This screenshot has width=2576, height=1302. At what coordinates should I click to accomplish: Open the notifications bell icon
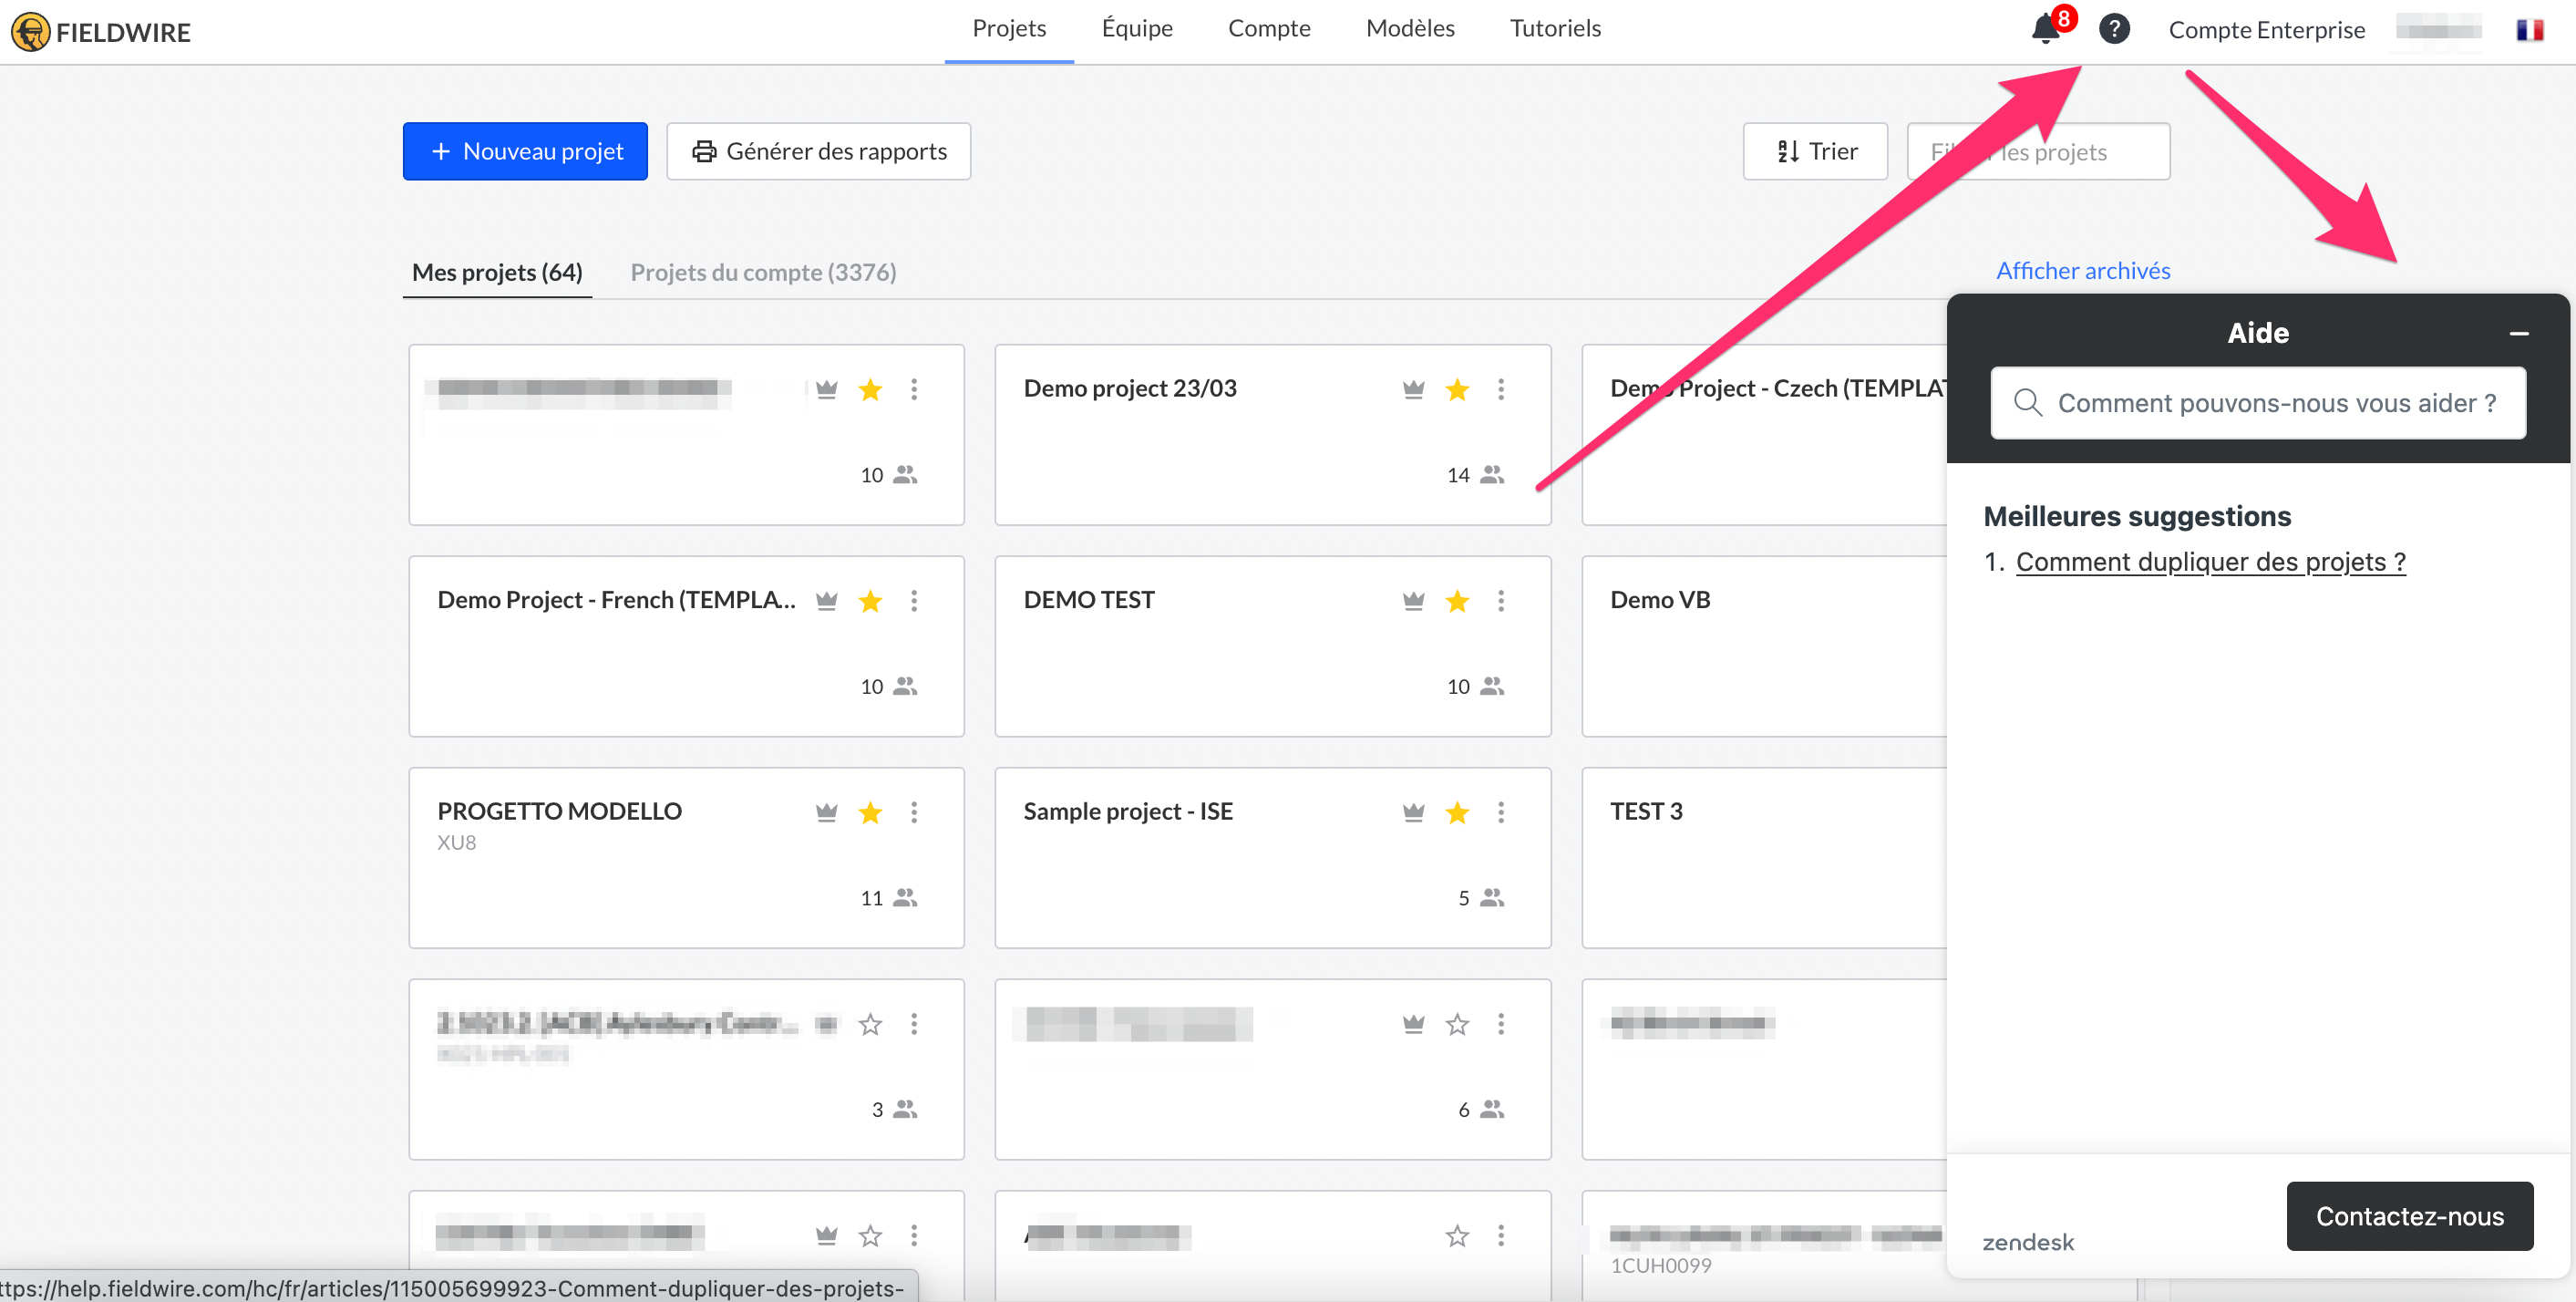click(x=2046, y=29)
